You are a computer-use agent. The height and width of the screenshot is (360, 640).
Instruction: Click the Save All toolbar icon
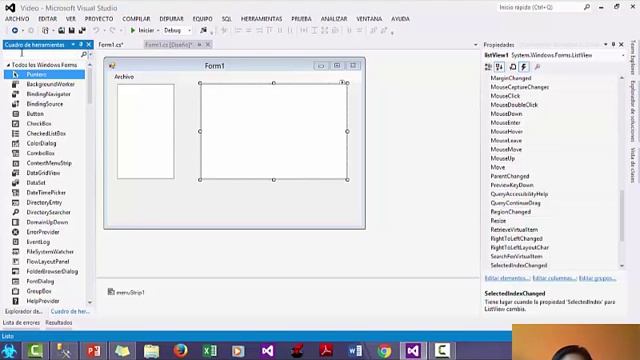click(x=82, y=30)
